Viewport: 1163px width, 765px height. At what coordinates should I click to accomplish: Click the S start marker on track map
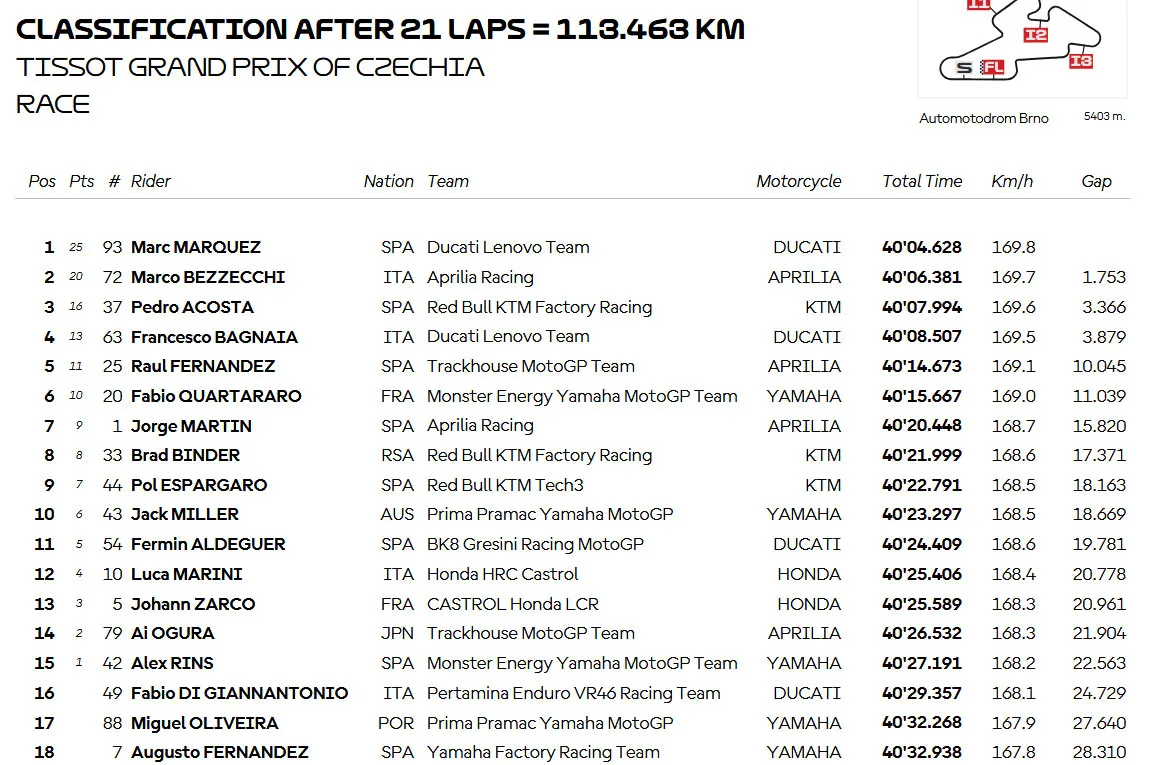[x=963, y=68]
